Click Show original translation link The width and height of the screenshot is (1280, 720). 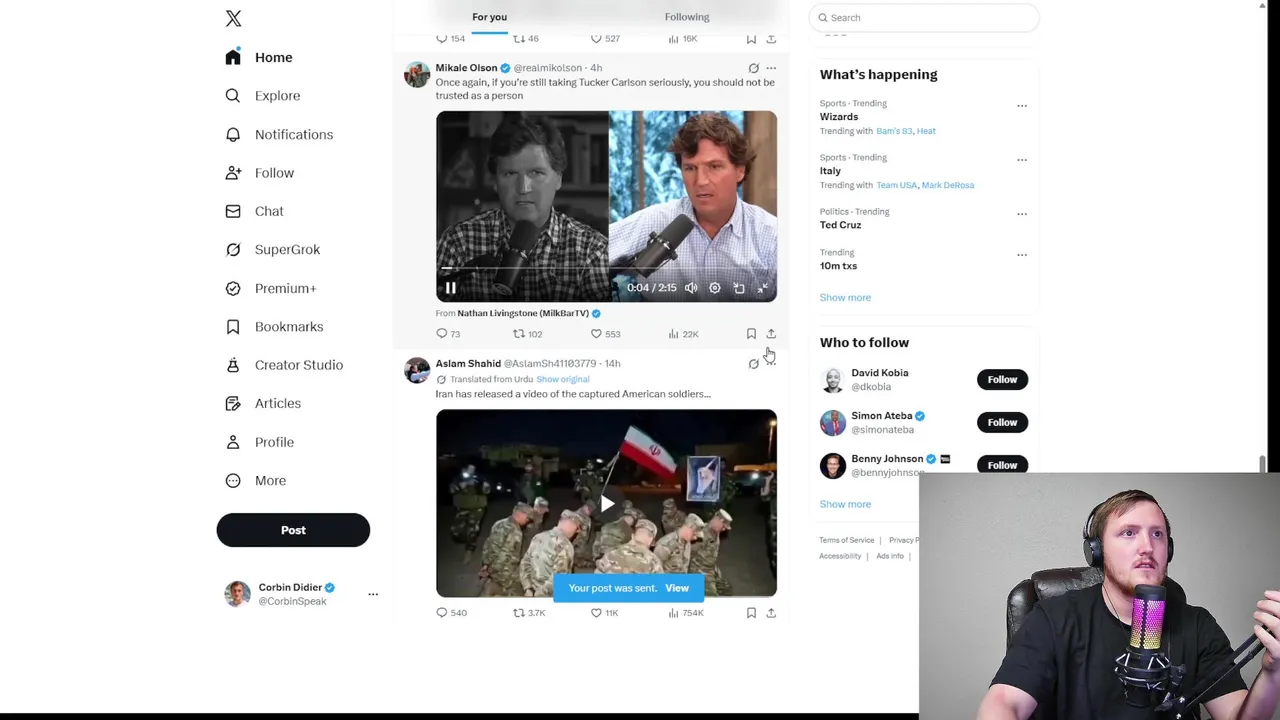tap(563, 379)
